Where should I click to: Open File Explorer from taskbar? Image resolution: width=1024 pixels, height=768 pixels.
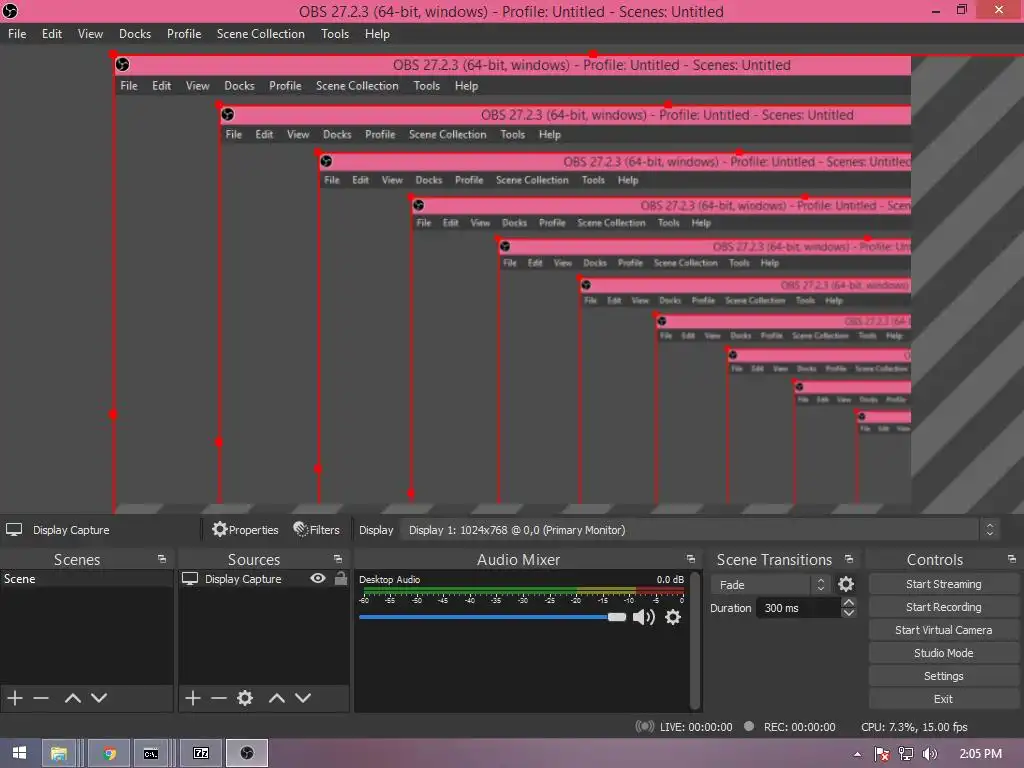coord(59,753)
